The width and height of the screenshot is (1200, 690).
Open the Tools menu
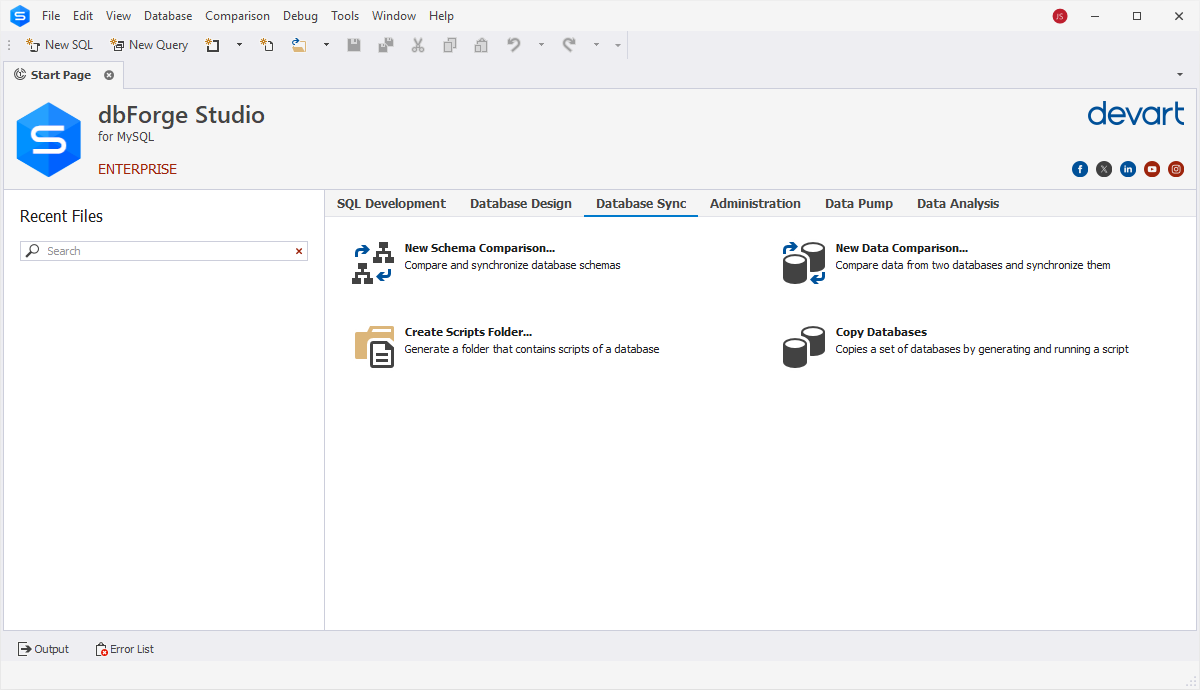[345, 16]
